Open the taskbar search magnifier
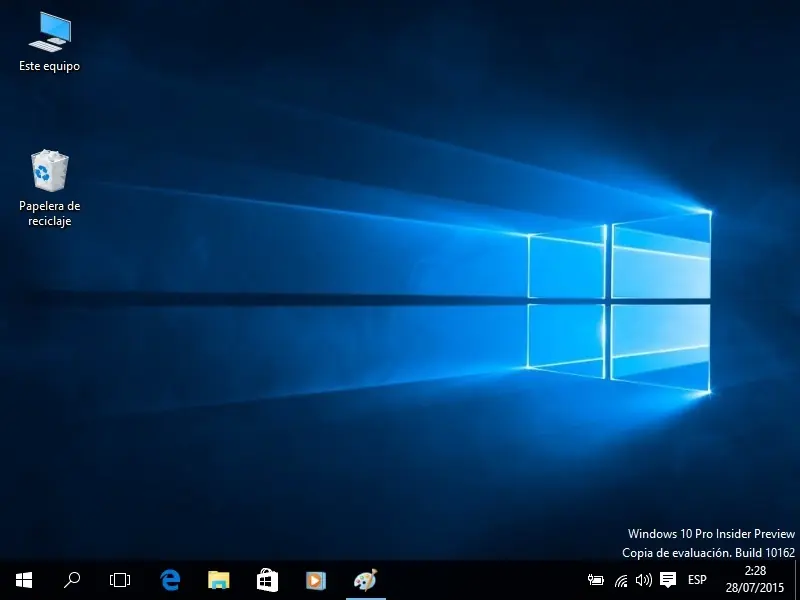Viewport: 800px width, 600px height. tap(72, 580)
